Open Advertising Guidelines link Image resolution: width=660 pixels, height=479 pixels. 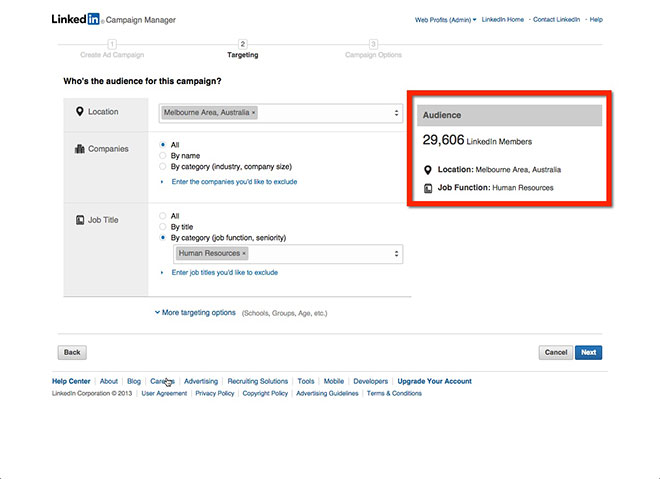click(327, 393)
